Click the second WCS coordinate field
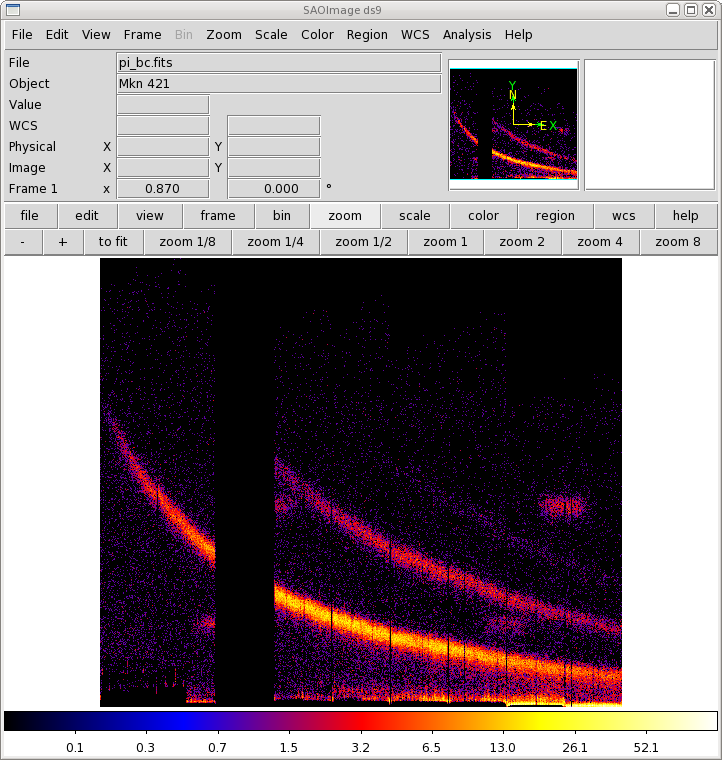 274,126
